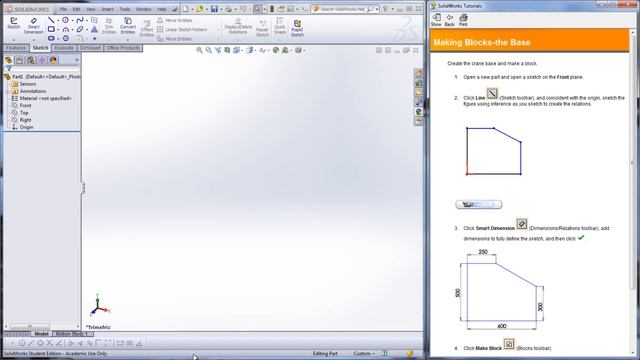Open the DimXpertManager tab
This screenshot has width=640, height=360.
pyautogui.click(x=42, y=60)
